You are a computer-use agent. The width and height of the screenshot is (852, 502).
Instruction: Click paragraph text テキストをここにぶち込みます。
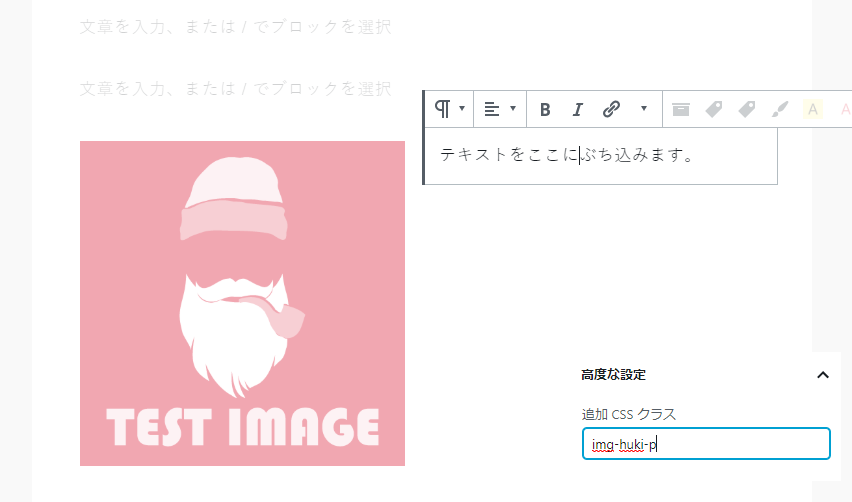(567, 155)
